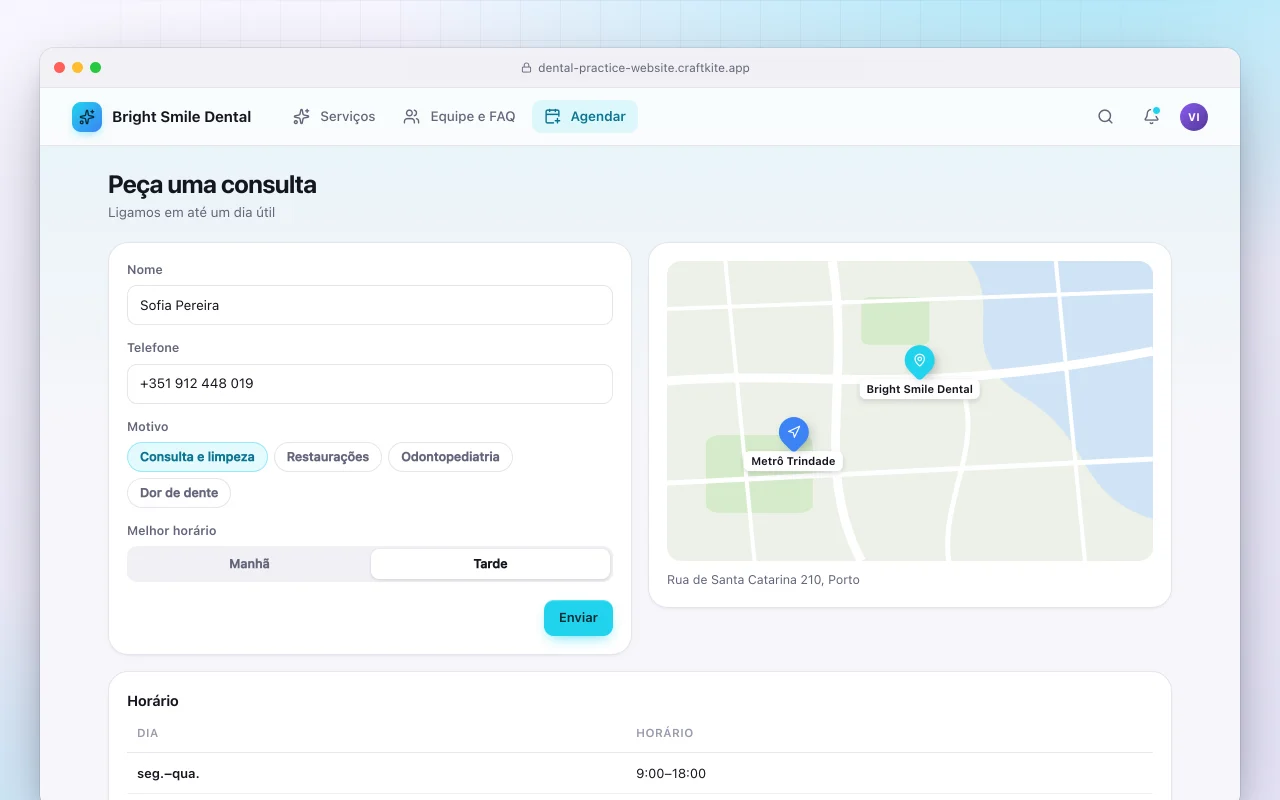
Task: Open the Agendar menu item
Action: [x=585, y=117]
